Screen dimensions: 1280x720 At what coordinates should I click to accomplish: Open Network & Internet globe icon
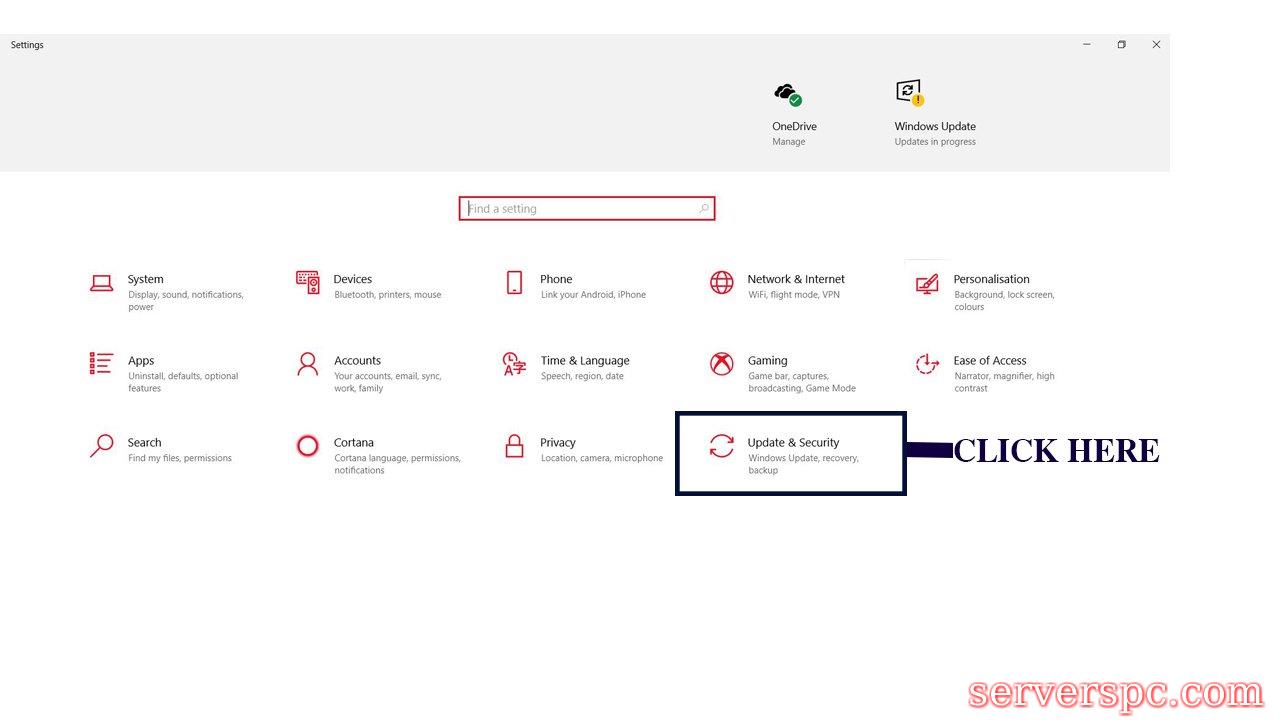[x=721, y=283]
